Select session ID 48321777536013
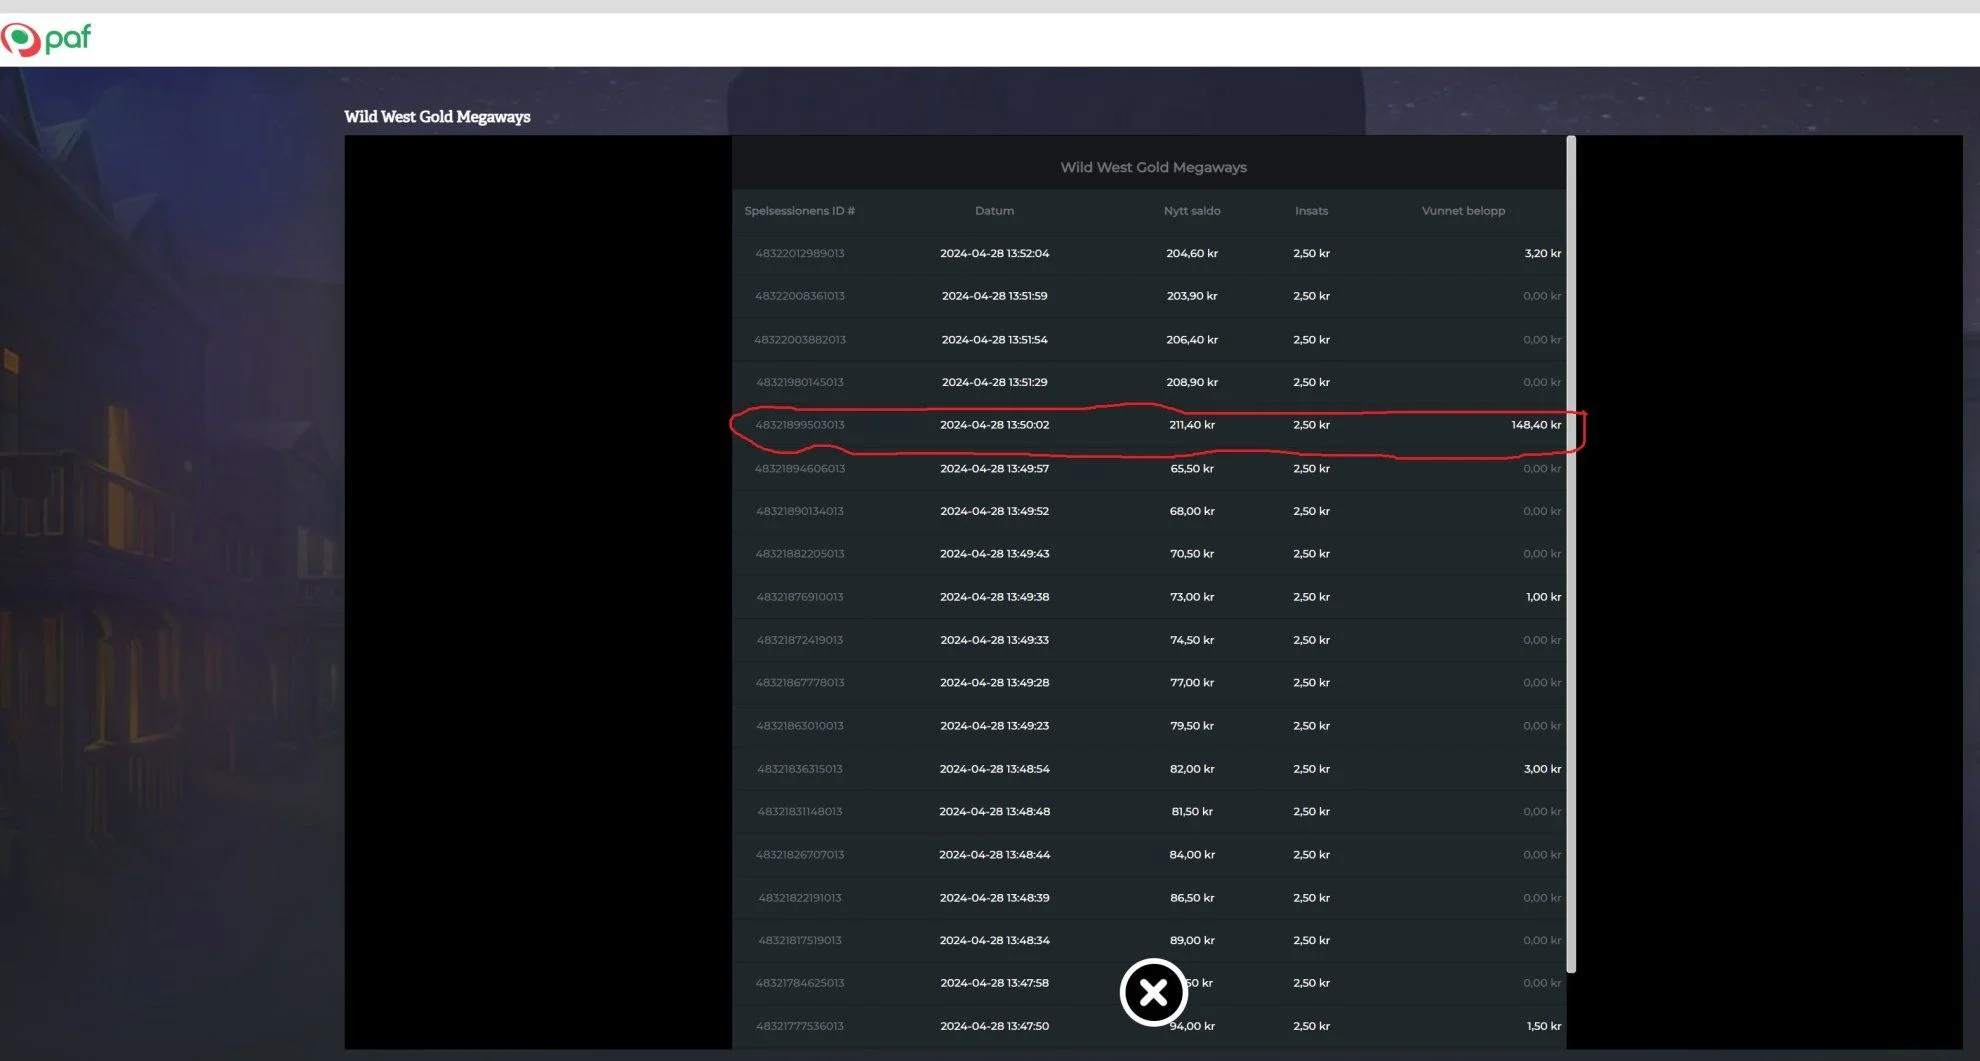 [x=800, y=1026]
